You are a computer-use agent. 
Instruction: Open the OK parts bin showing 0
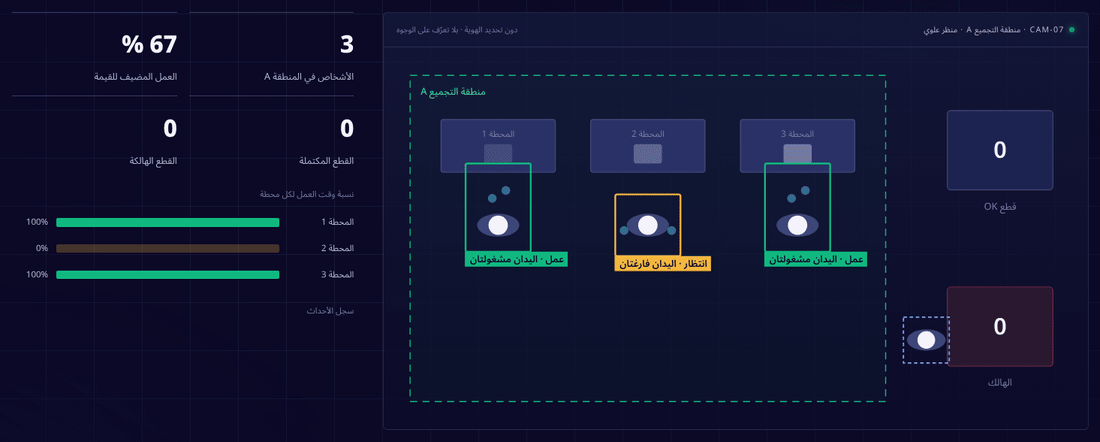tap(1000, 150)
